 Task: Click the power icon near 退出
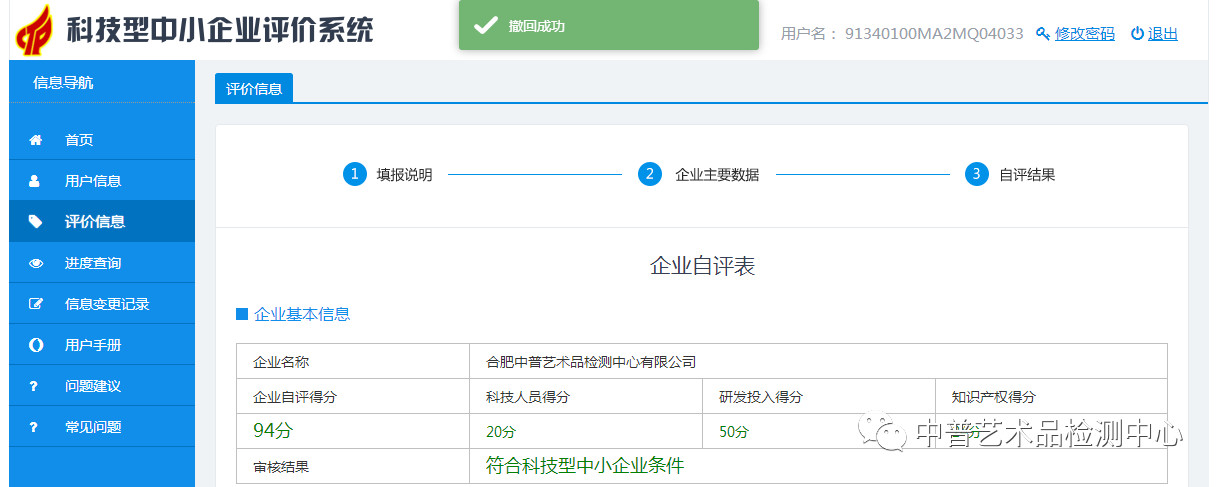[x=1137, y=33]
